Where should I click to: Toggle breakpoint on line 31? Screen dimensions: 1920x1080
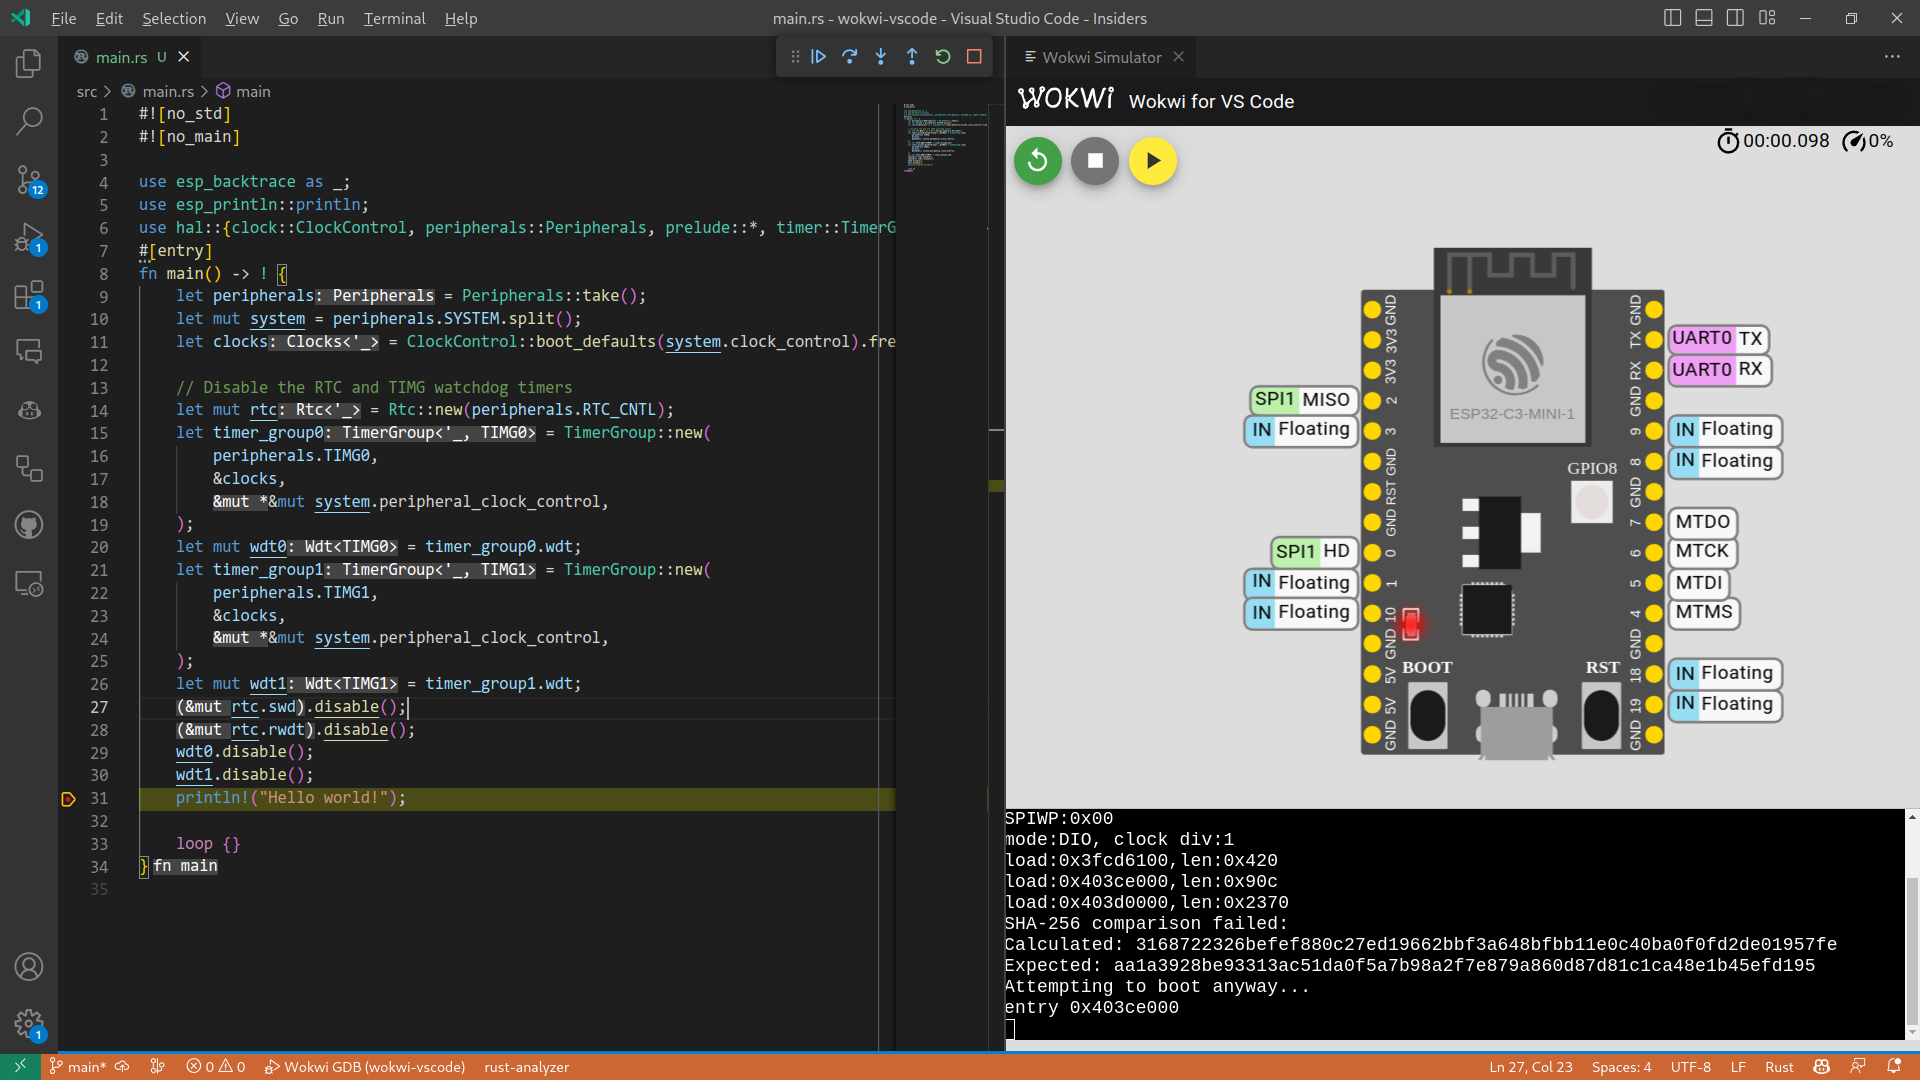pos(68,798)
